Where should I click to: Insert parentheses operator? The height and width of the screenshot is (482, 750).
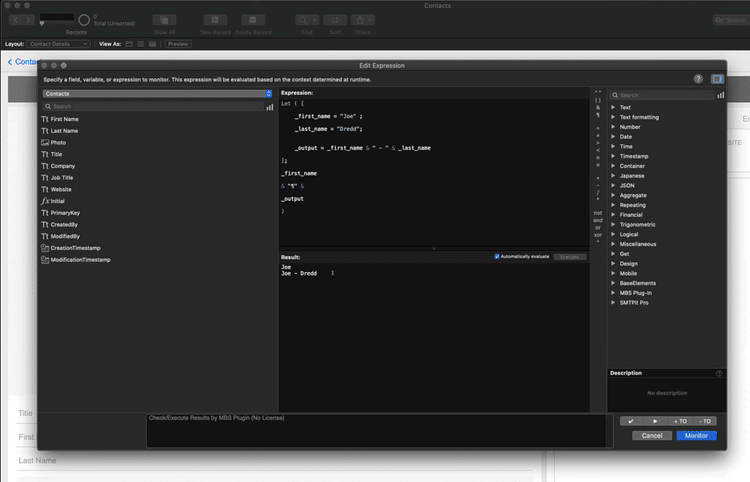[x=598, y=100]
